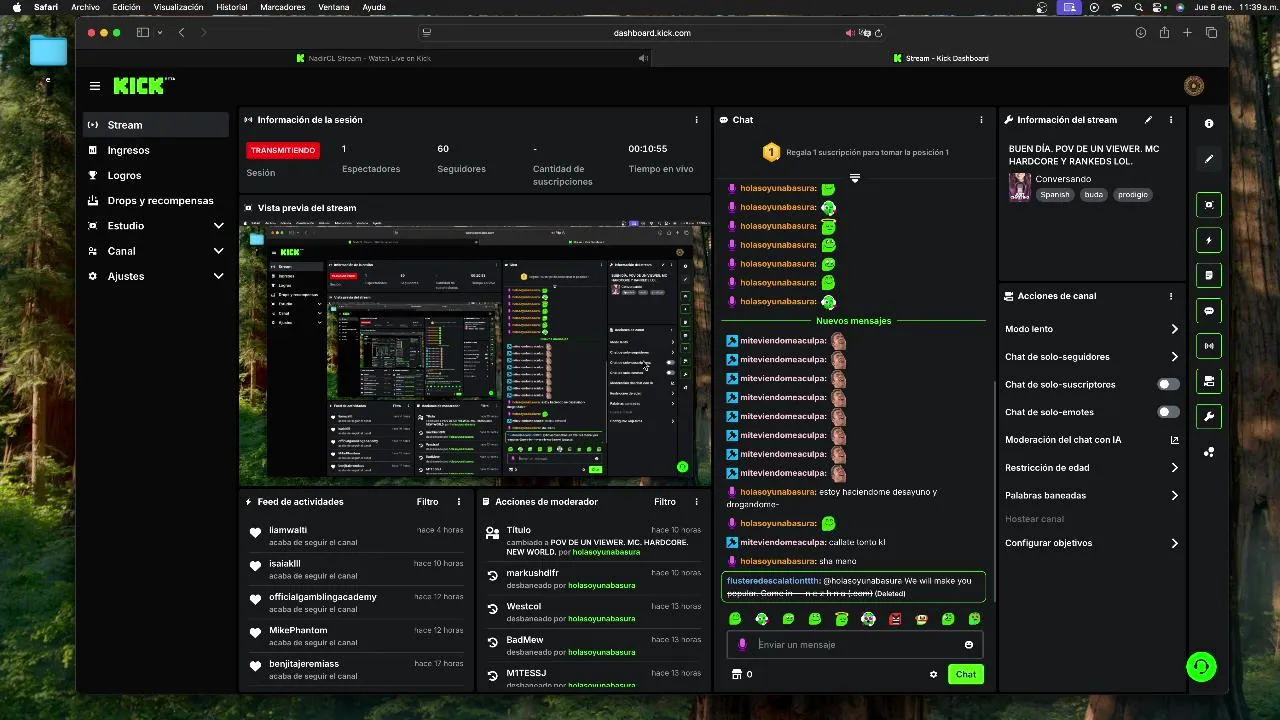Open options menu of Información de la sesión
The width and height of the screenshot is (1280, 720).
pos(697,120)
